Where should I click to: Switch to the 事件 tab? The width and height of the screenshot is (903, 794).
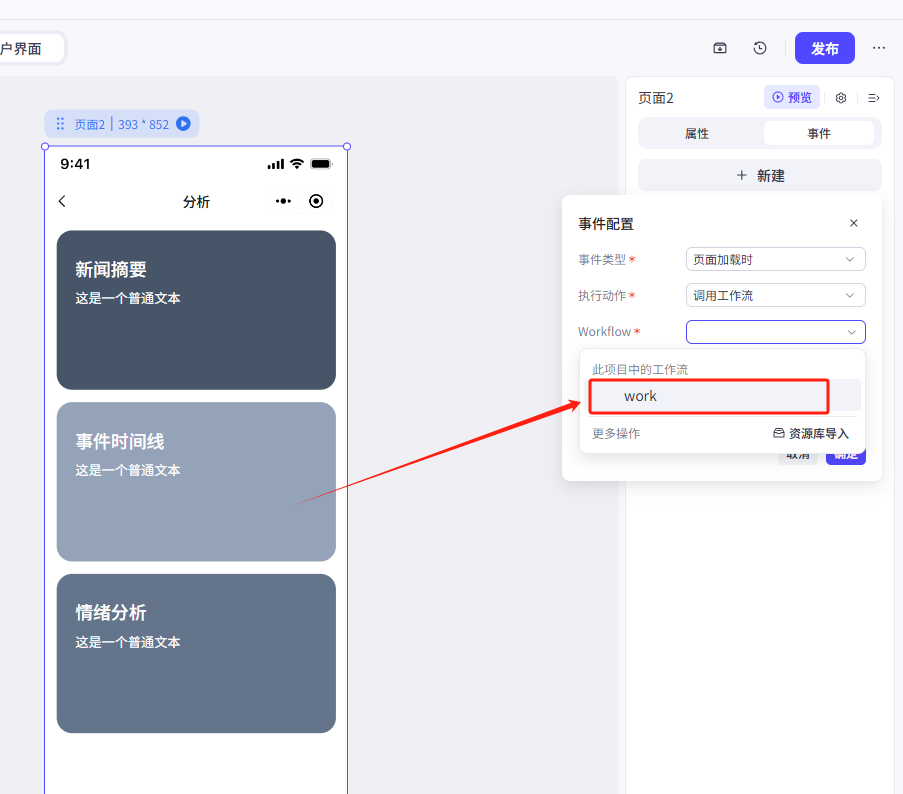tap(818, 133)
